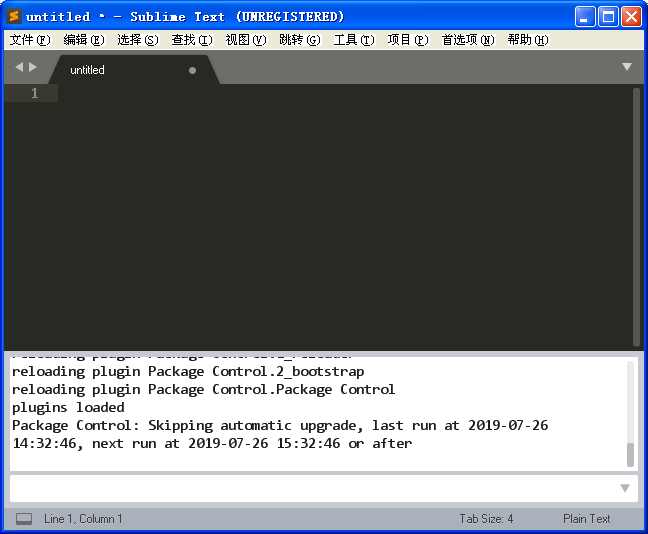The image size is (648, 534).
Task: Click console line starting with '14:32:46, next run'
Action: pyautogui.click(x=212, y=443)
